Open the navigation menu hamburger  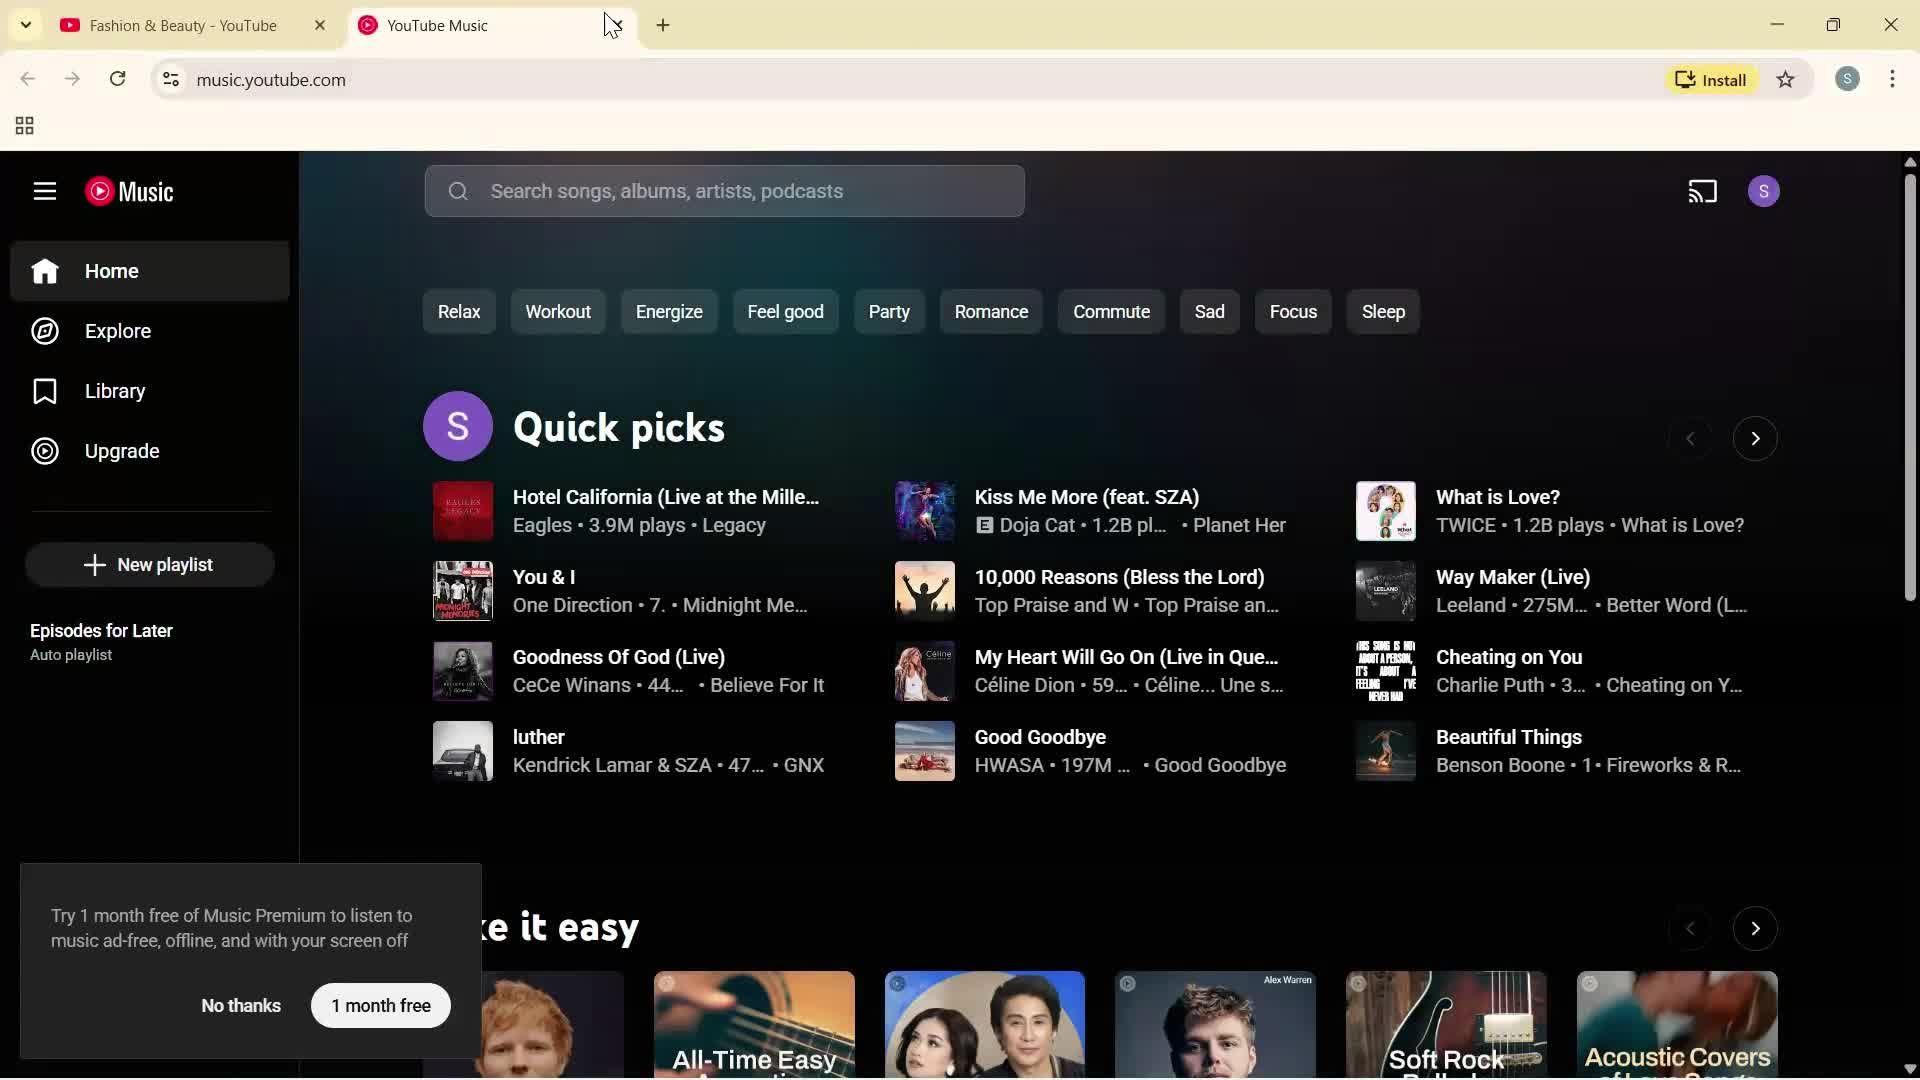44,191
